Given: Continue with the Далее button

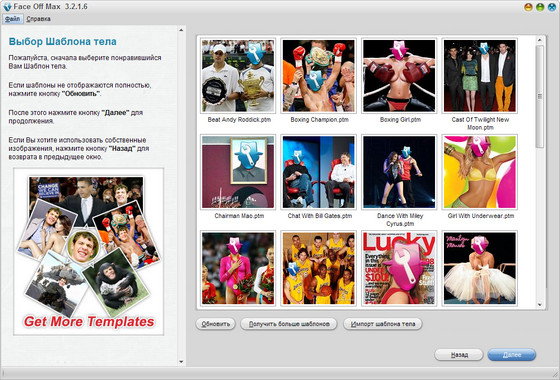Looking at the screenshot, I should pos(512,355).
